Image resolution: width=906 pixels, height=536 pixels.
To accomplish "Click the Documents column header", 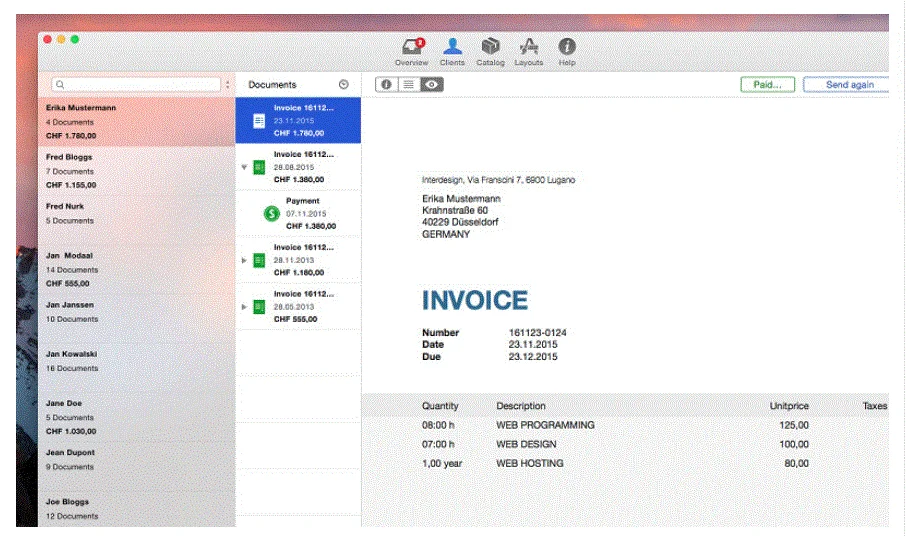I will click(272, 84).
